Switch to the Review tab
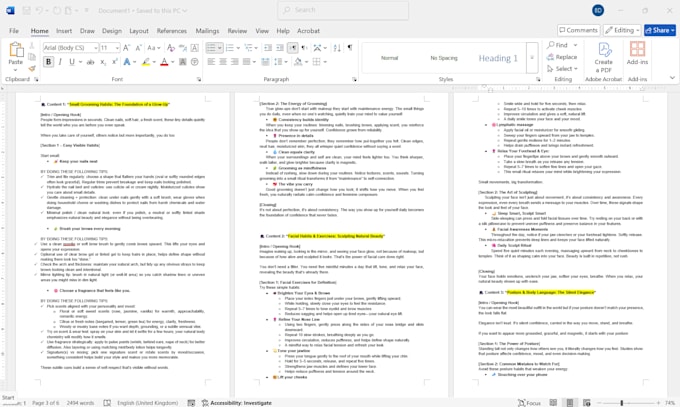 click(x=237, y=31)
